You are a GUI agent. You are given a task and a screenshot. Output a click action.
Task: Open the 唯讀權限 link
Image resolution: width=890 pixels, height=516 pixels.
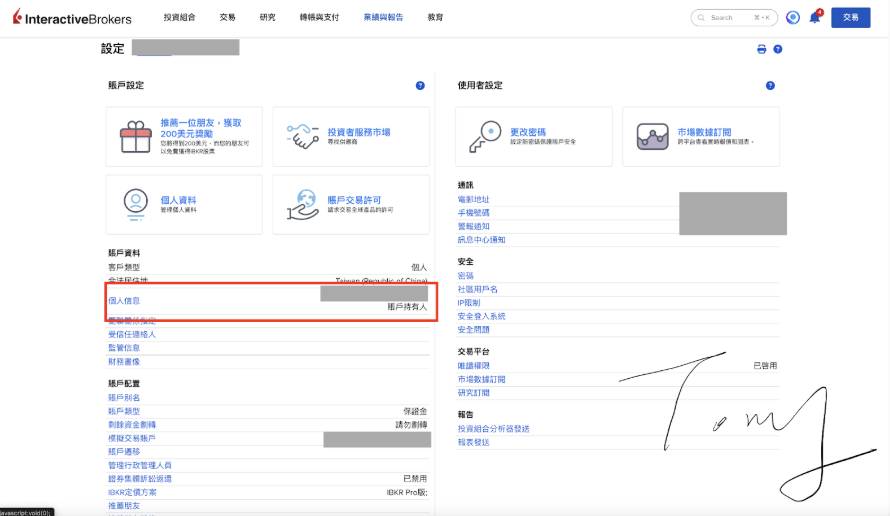point(473,366)
